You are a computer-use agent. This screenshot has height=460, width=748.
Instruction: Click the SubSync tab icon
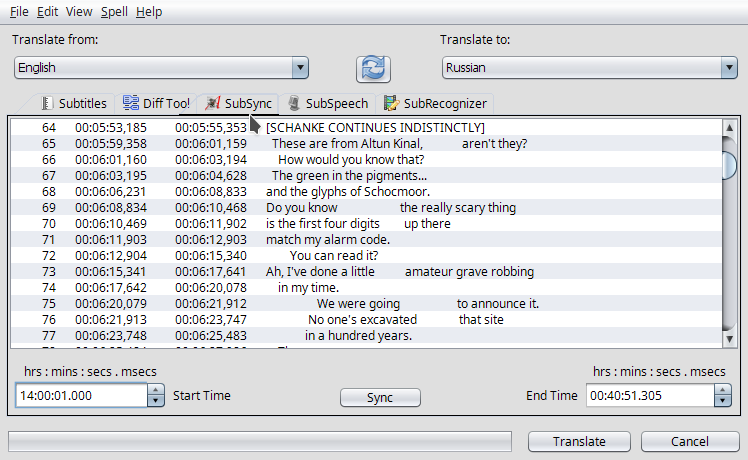(213, 103)
